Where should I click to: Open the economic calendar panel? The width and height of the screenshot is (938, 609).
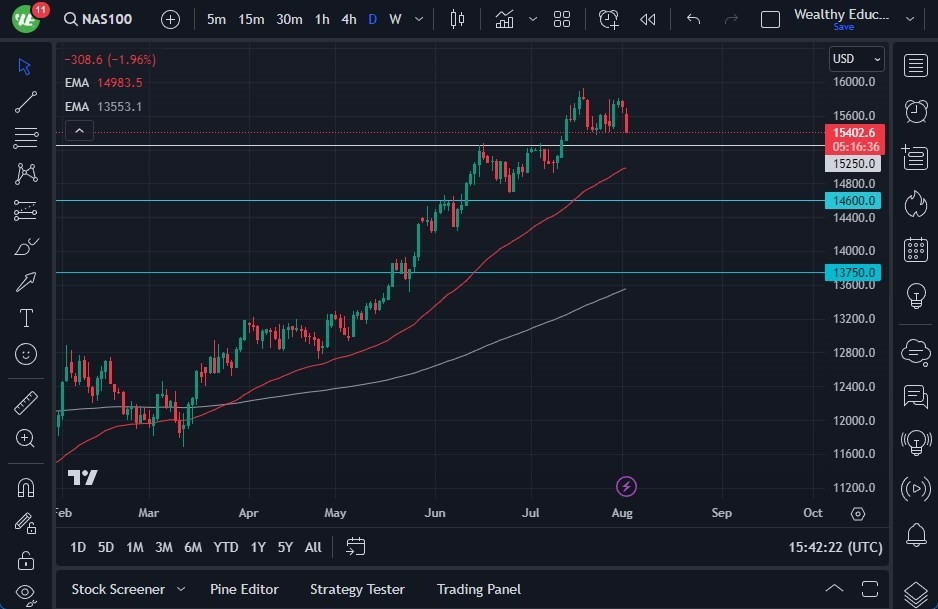point(916,250)
